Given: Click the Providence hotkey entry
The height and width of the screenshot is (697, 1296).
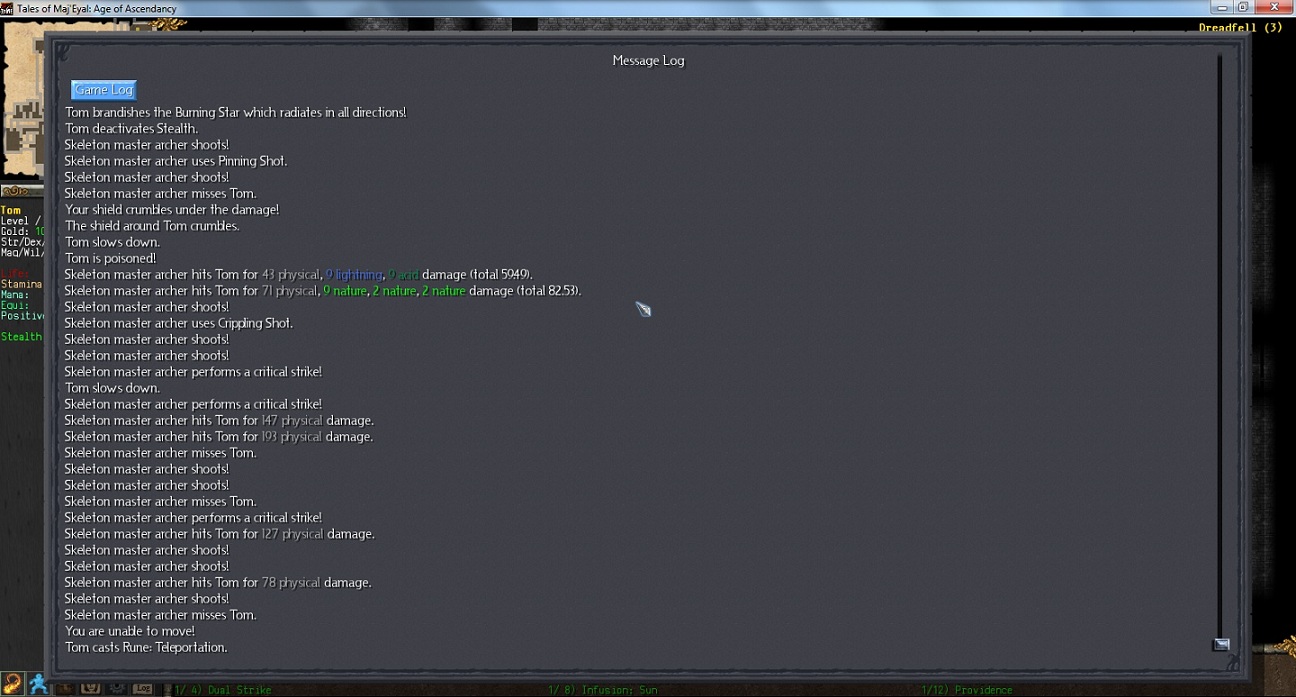Looking at the screenshot, I should pos(968,690).
